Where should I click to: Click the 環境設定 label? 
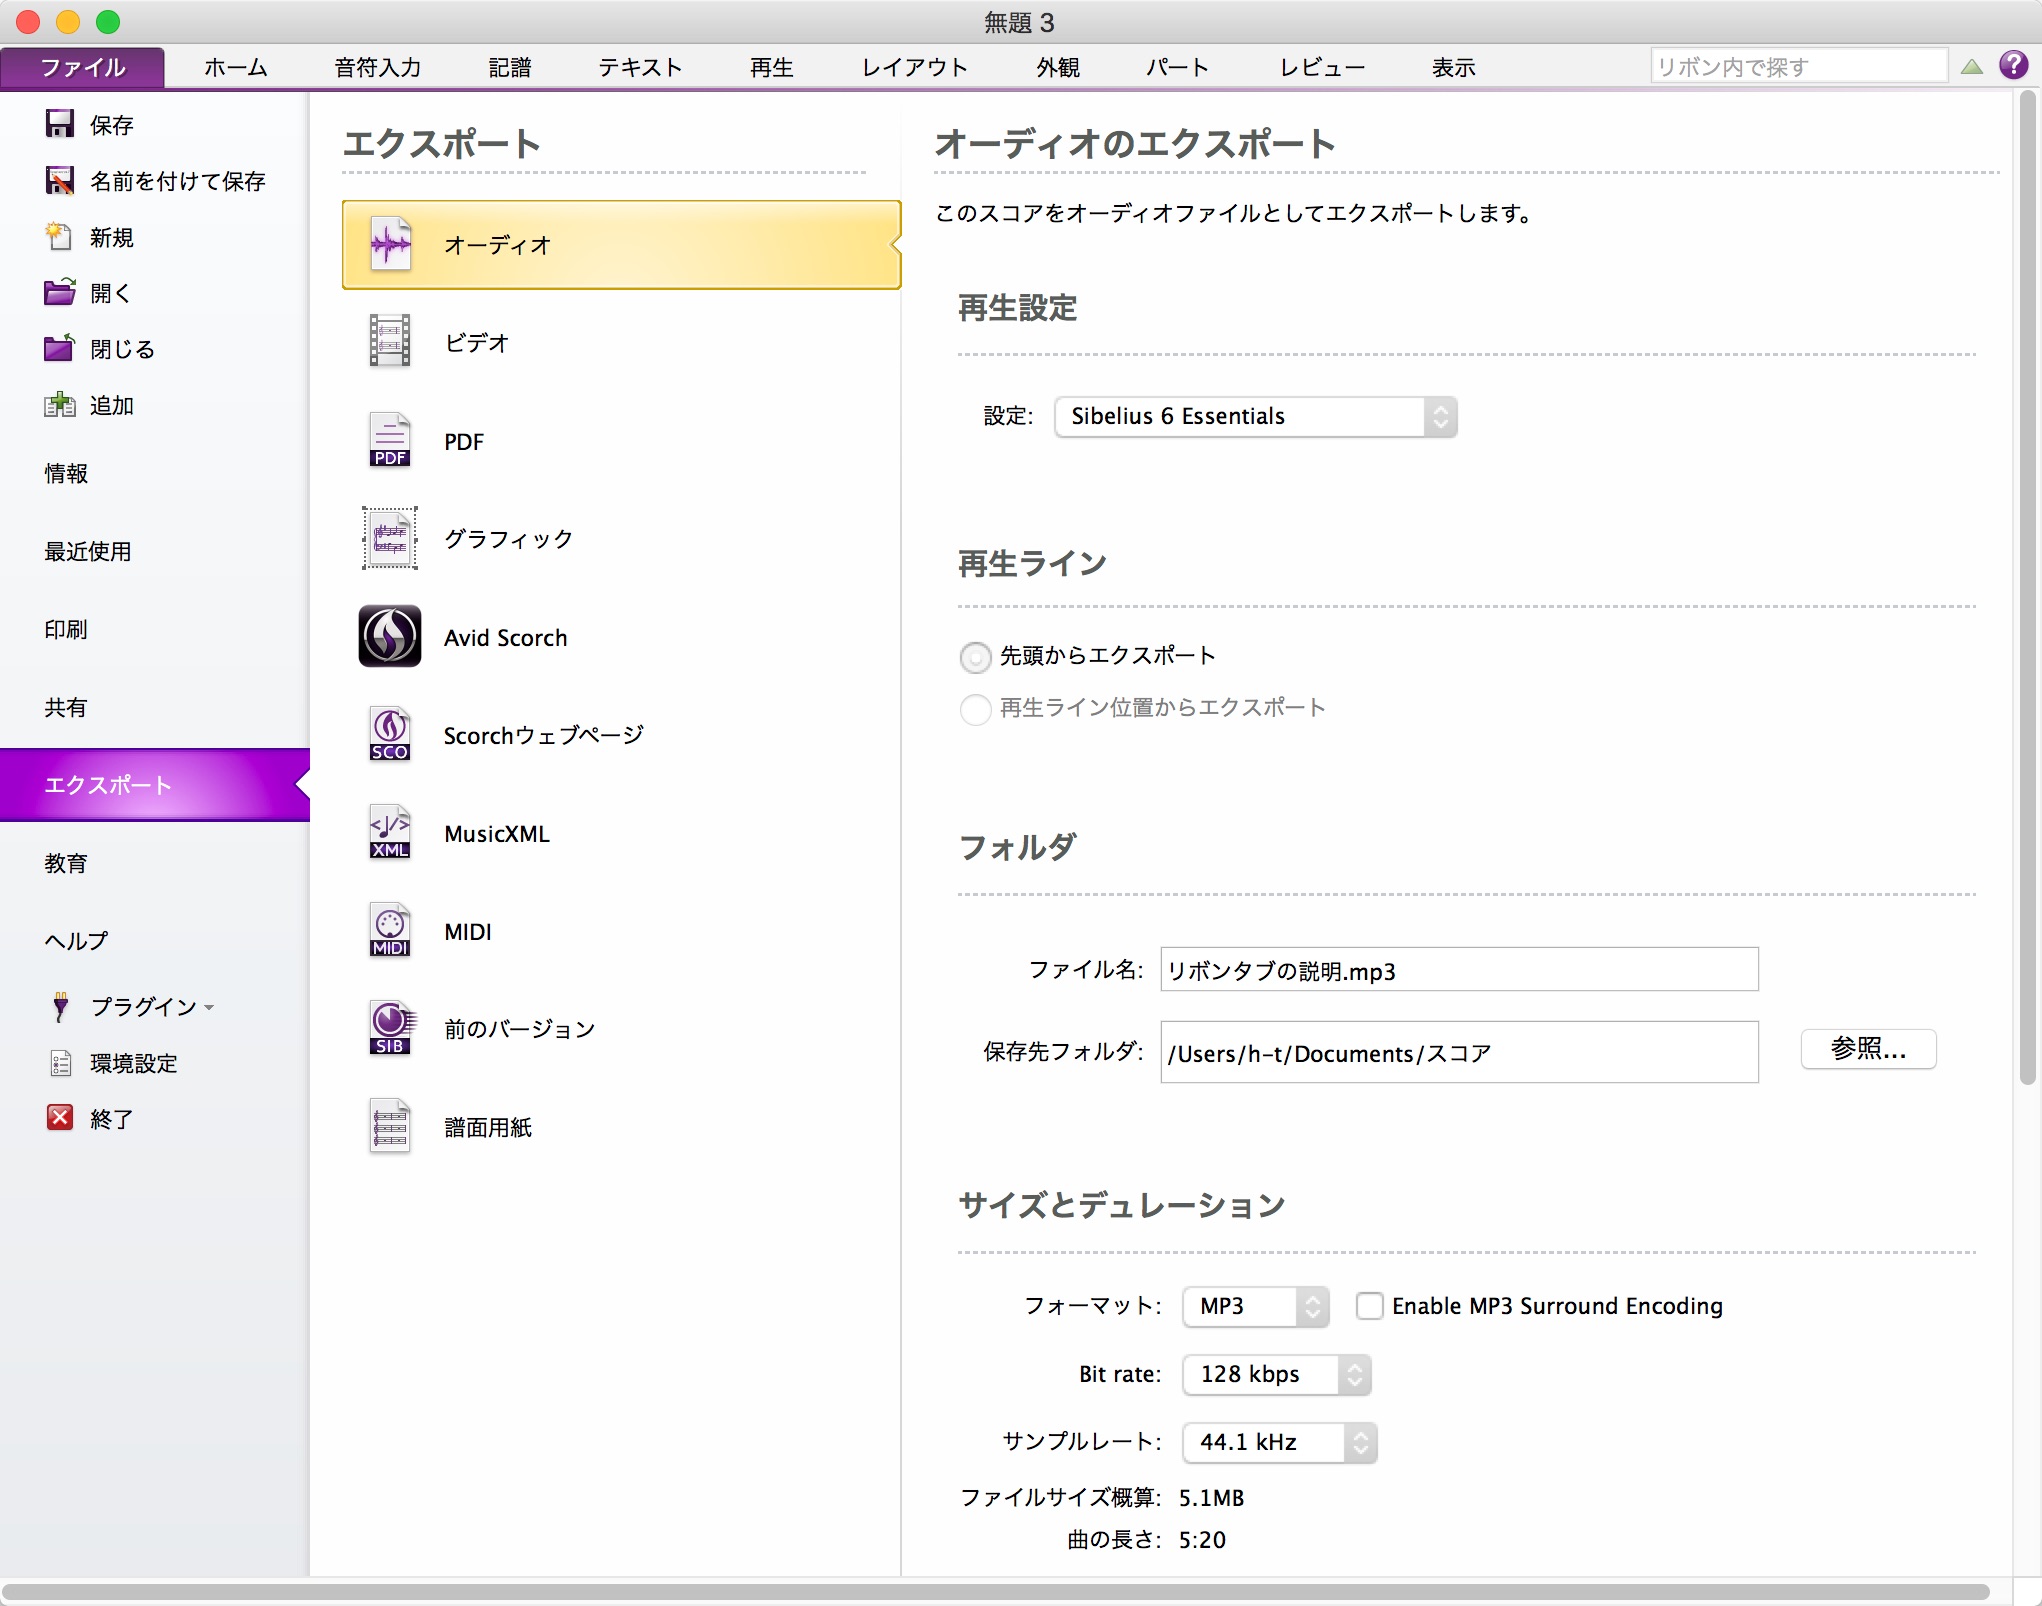pos(134,1063)
